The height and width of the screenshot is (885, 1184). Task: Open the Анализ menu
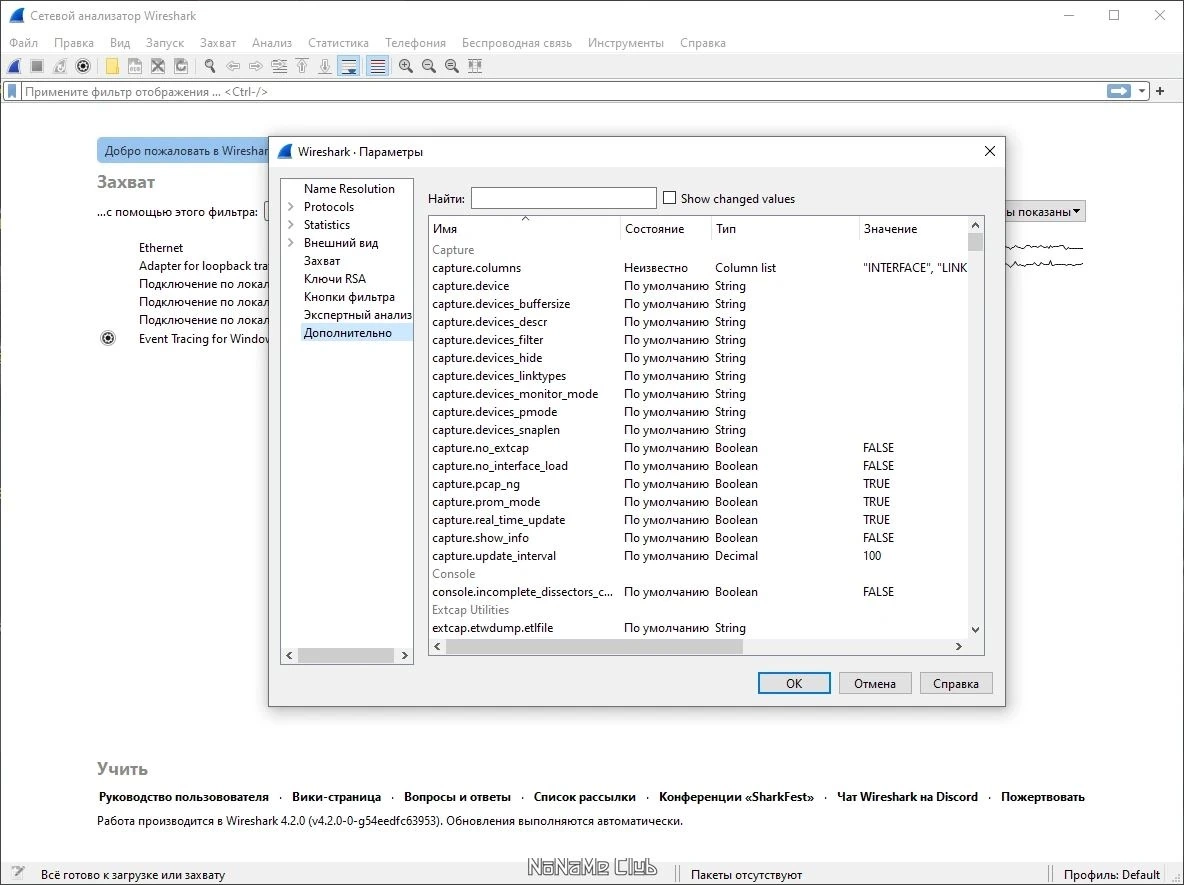pos(272,43)
